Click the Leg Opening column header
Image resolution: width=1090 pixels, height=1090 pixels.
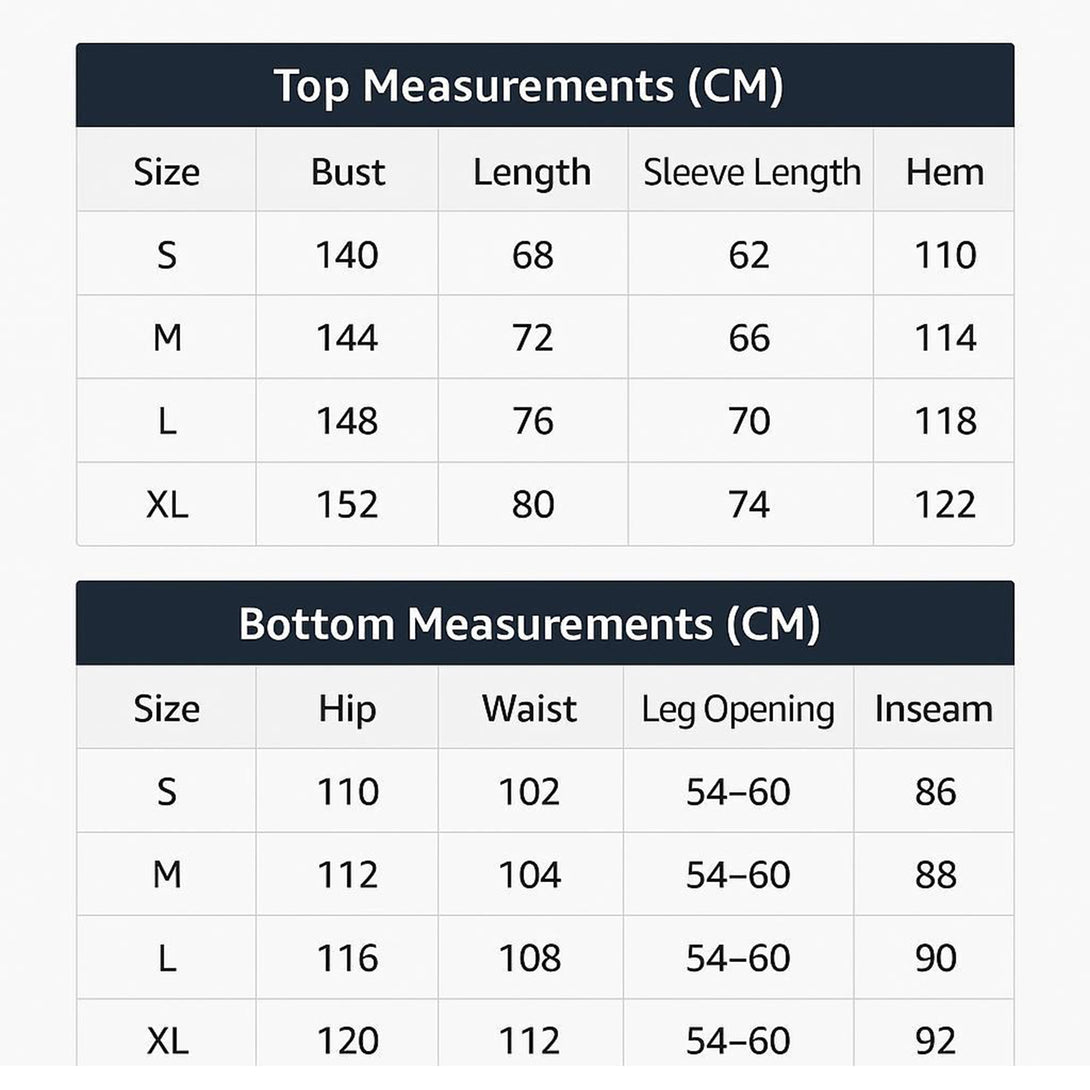coord(738,709)
